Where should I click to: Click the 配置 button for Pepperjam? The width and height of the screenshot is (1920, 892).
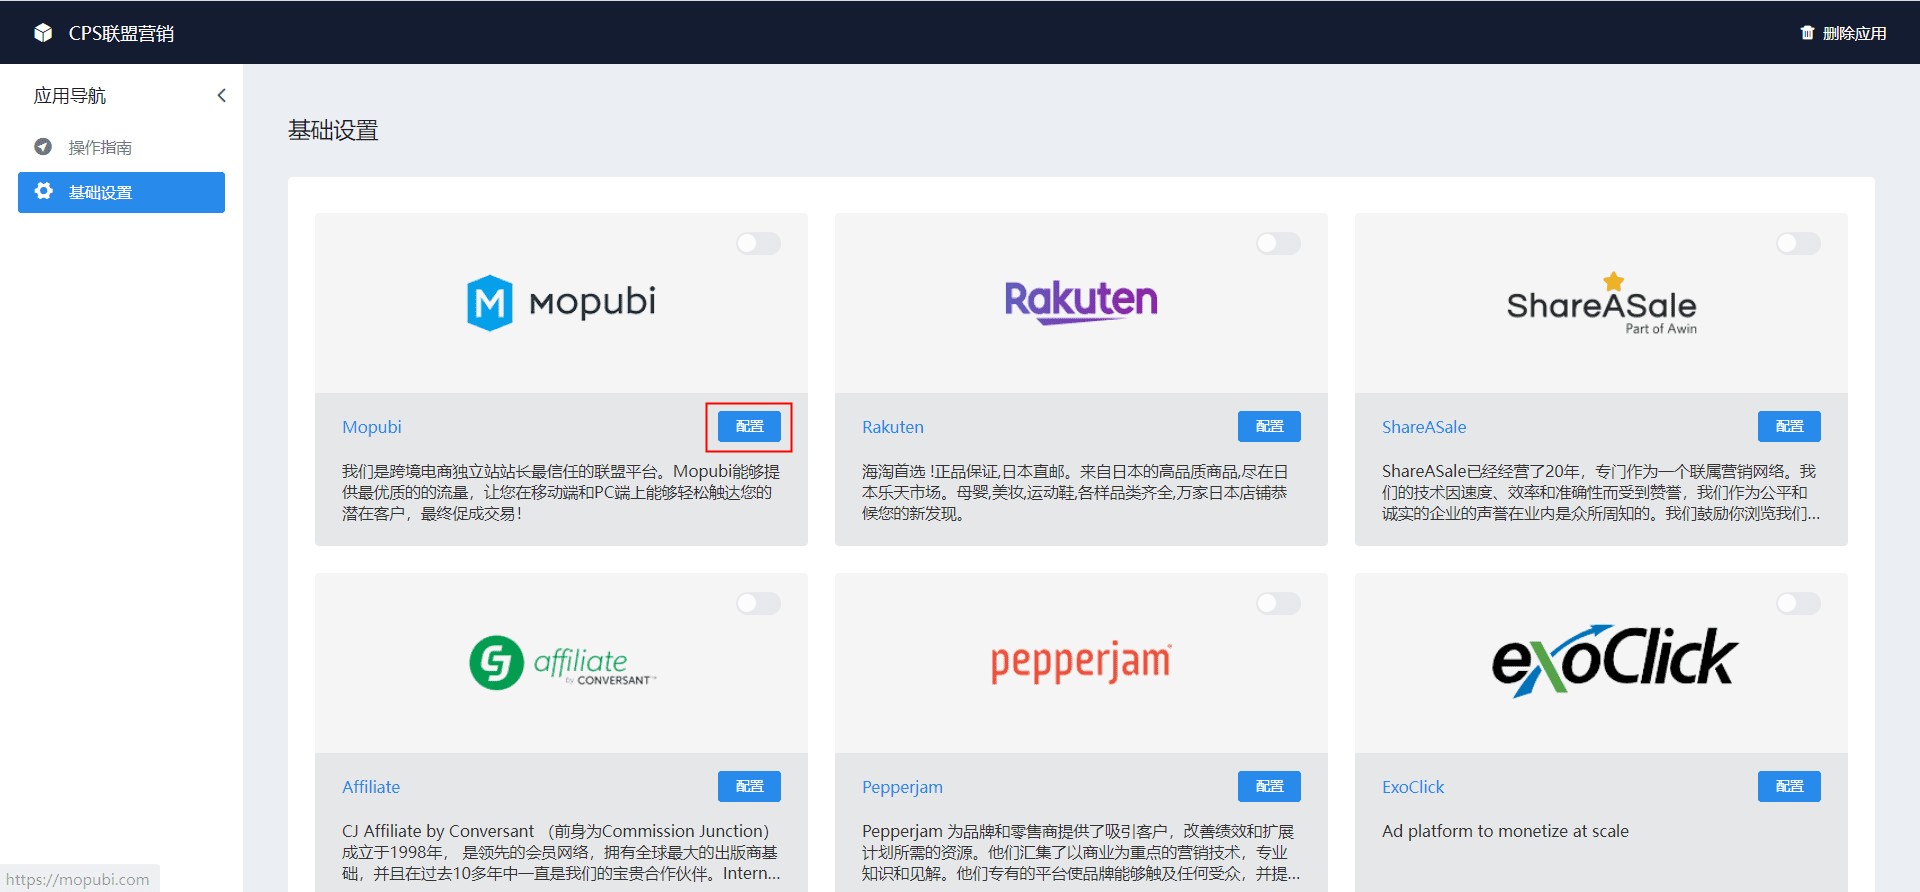coord(1269,786)
